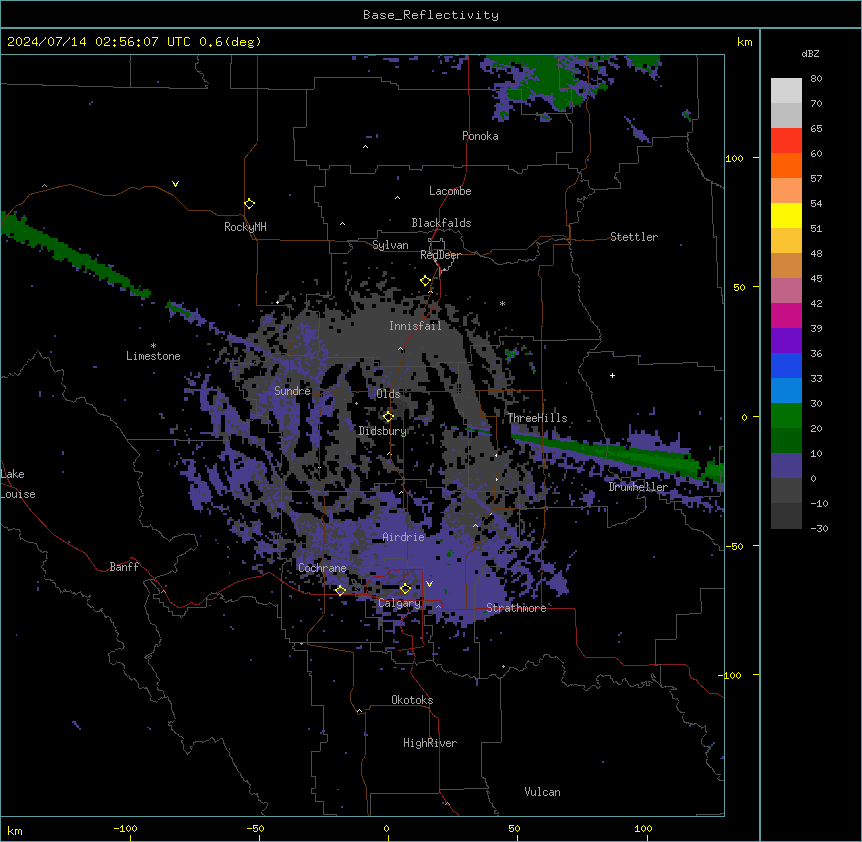Image resolution: width=862 pixels, height=842 pixels.
Task: Click the Calgary city label
Action: pyautogui.click(x=399, y=603)
